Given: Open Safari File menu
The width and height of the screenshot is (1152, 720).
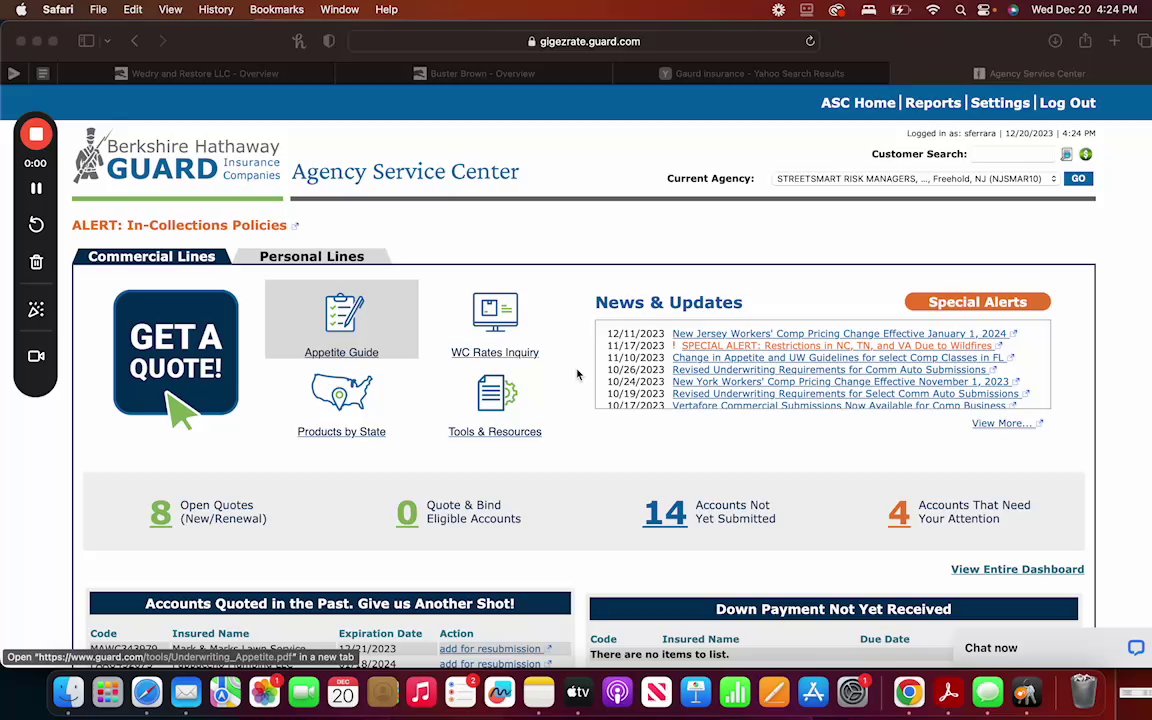Looking at the screenshot, I should [98, 10].
